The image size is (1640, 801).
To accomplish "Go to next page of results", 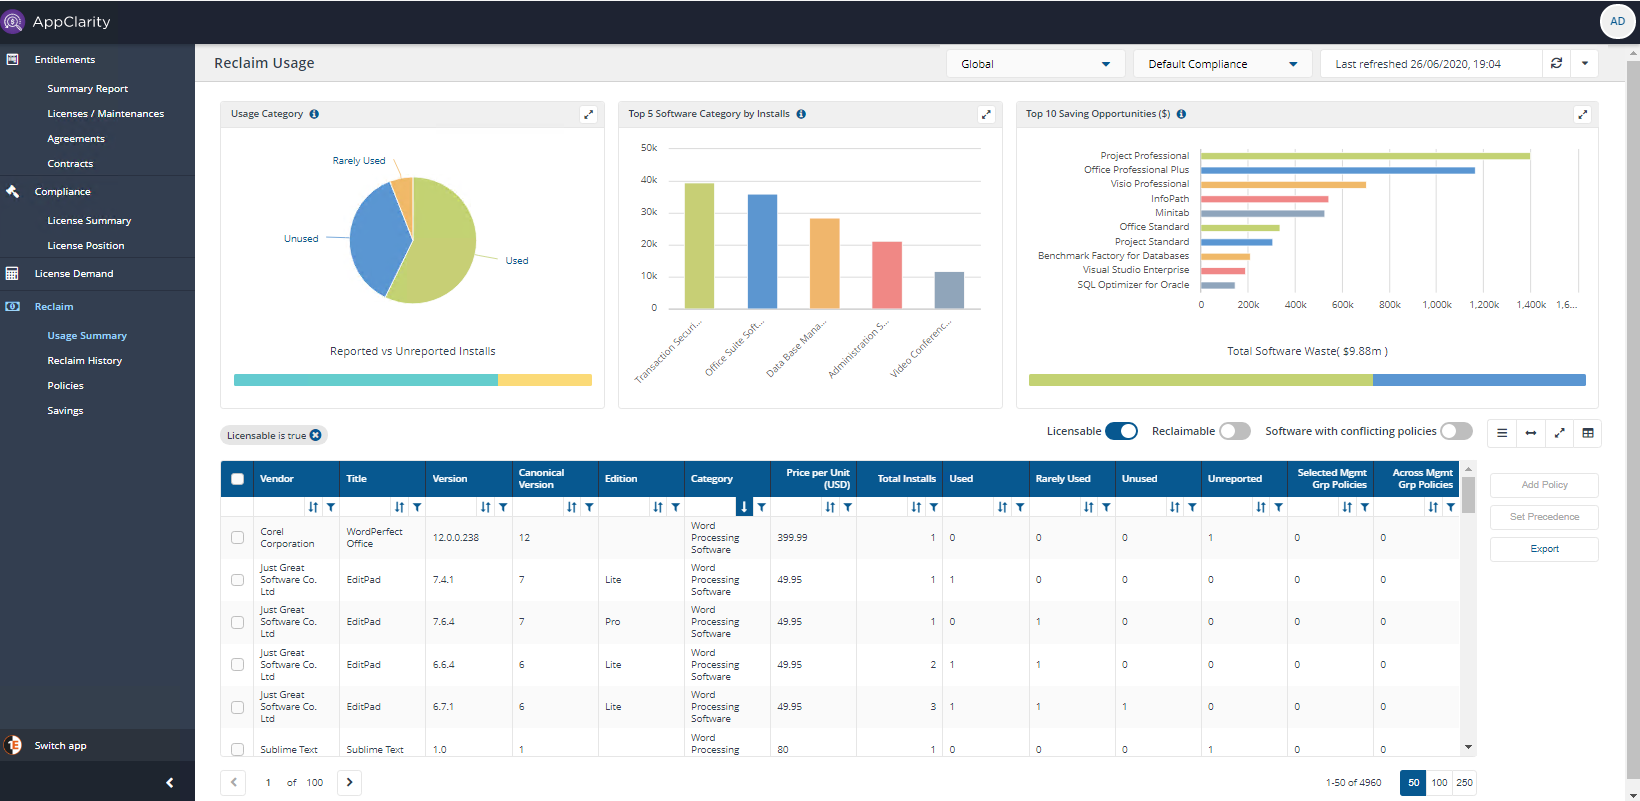I will (x=349, y=782).
